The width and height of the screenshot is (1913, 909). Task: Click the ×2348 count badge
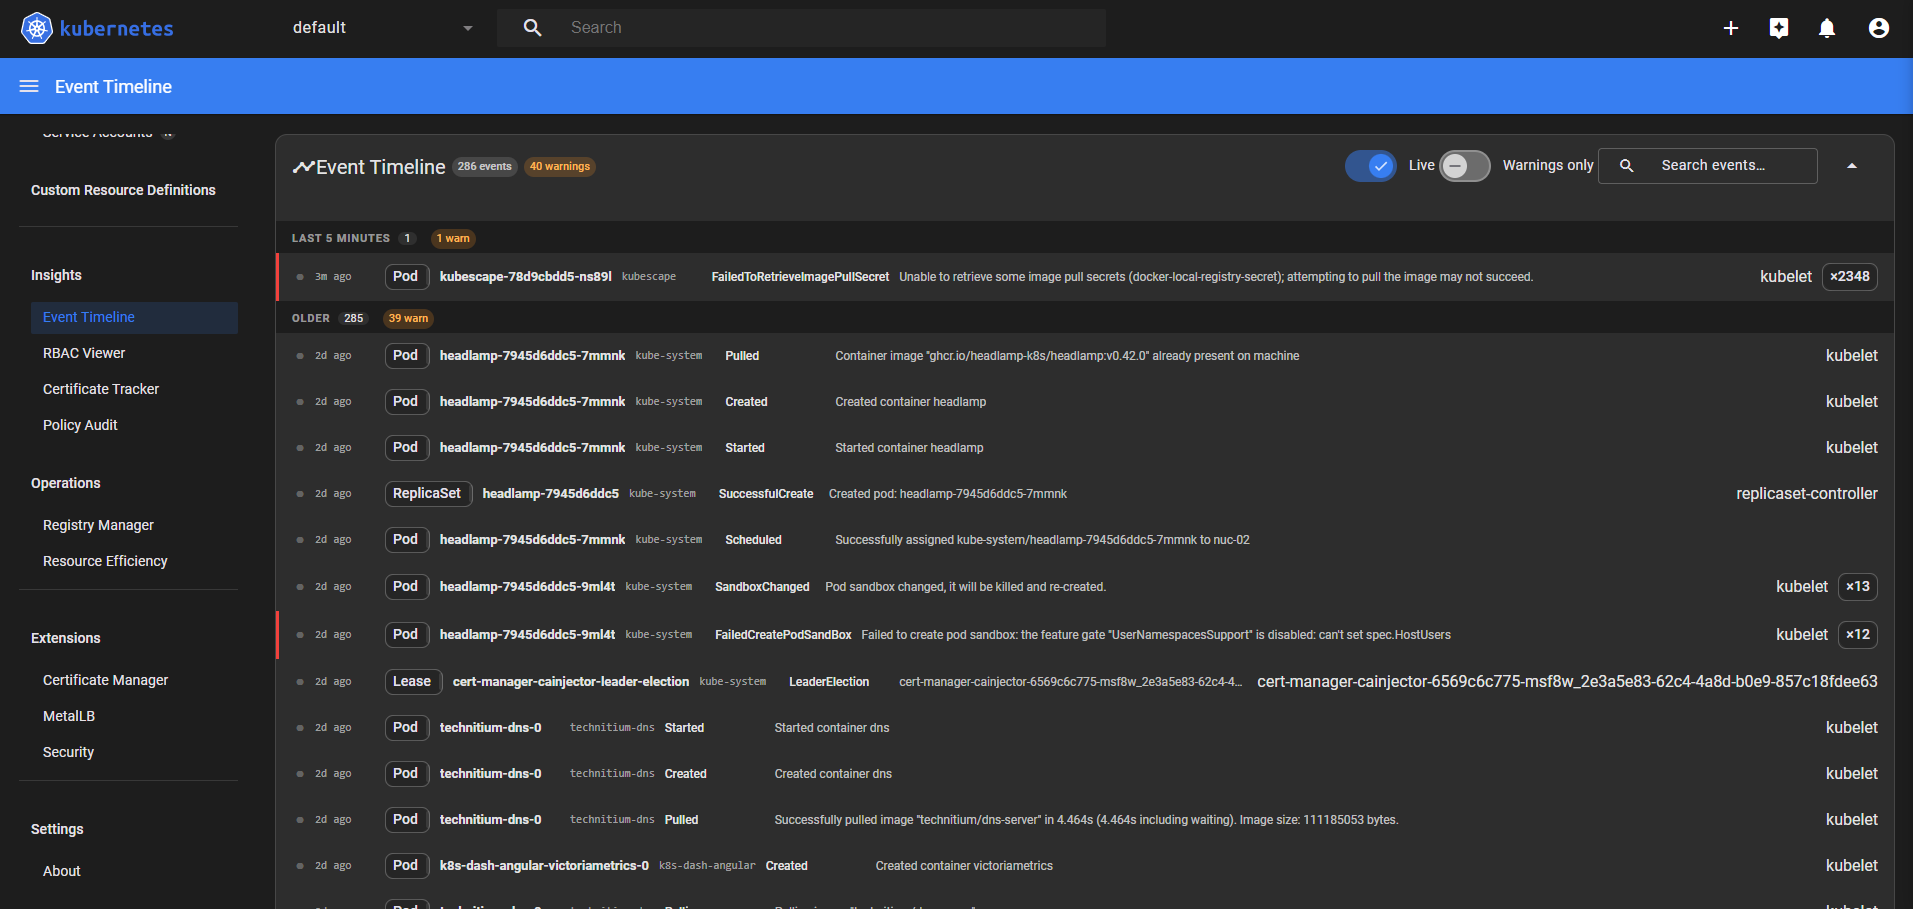(x=1850, y=277)
